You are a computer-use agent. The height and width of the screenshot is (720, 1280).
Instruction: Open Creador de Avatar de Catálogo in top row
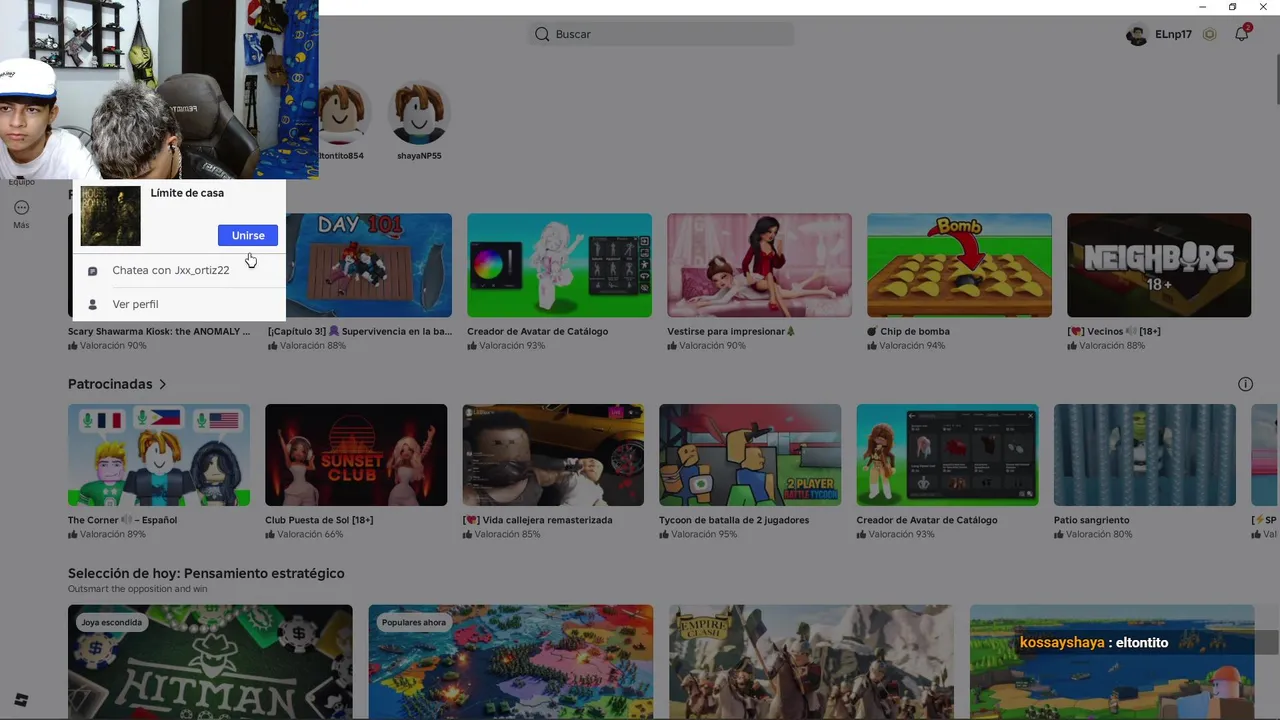(559, 265)
